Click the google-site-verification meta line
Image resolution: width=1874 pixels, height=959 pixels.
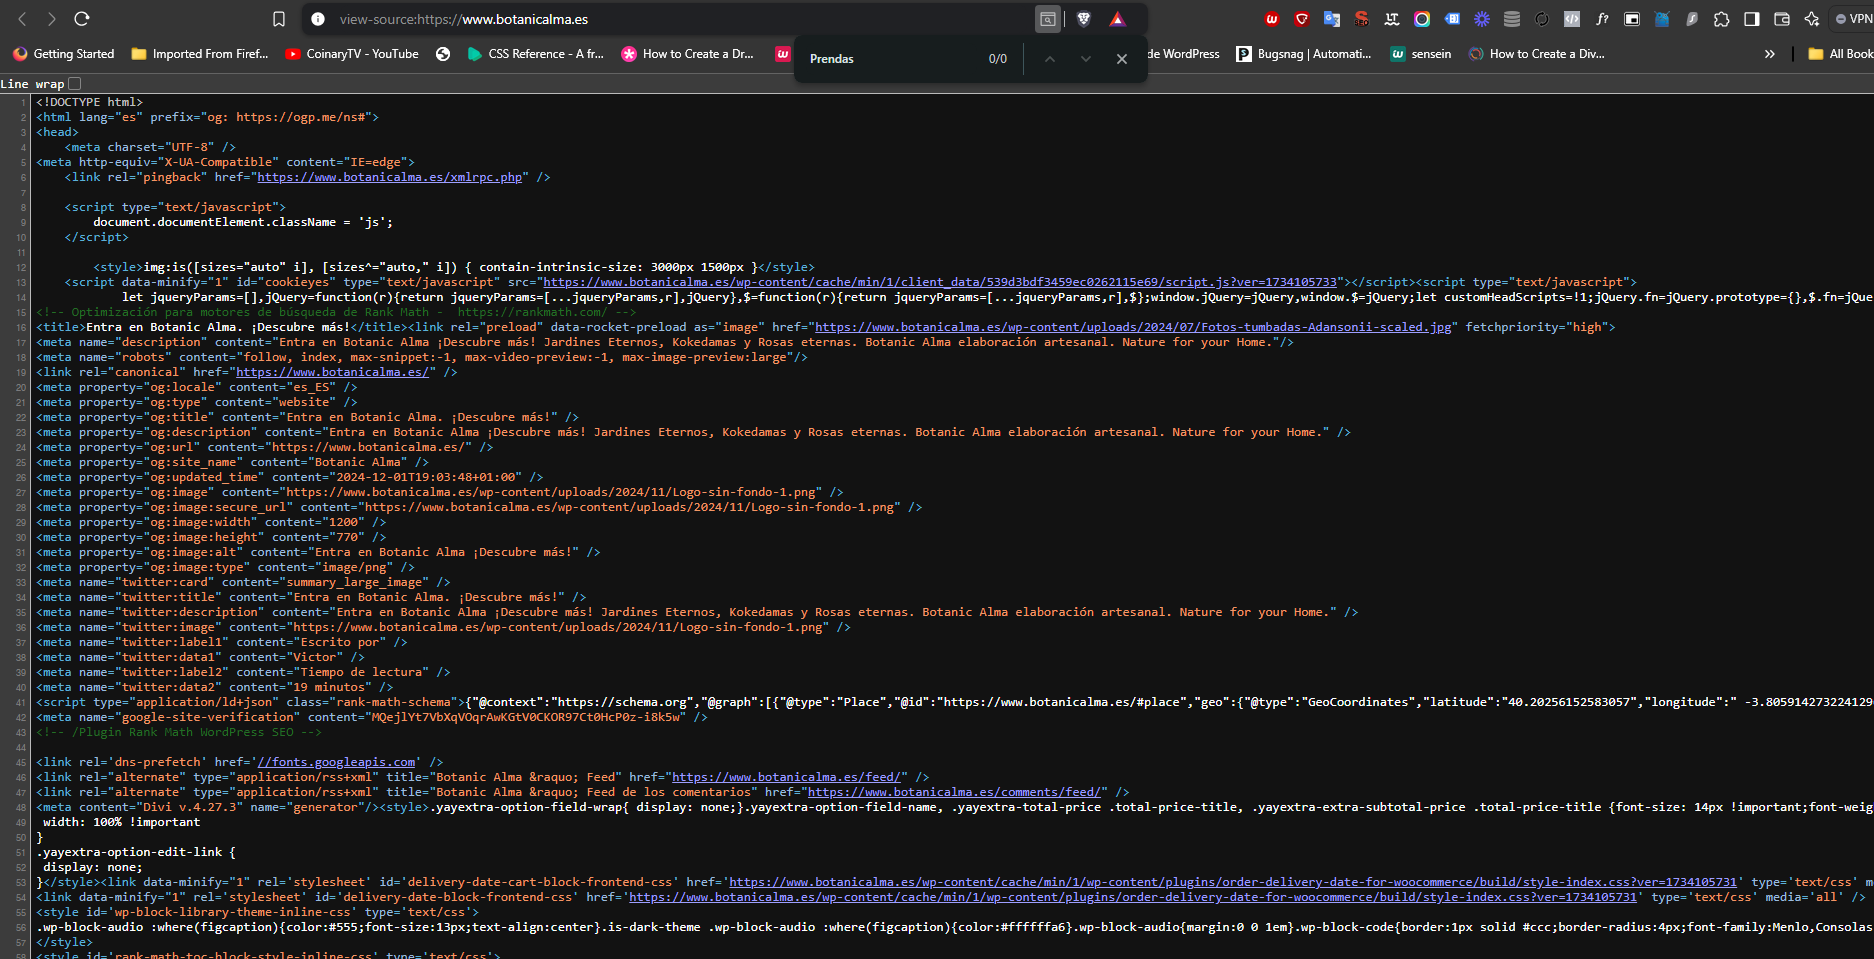point(371,717)
